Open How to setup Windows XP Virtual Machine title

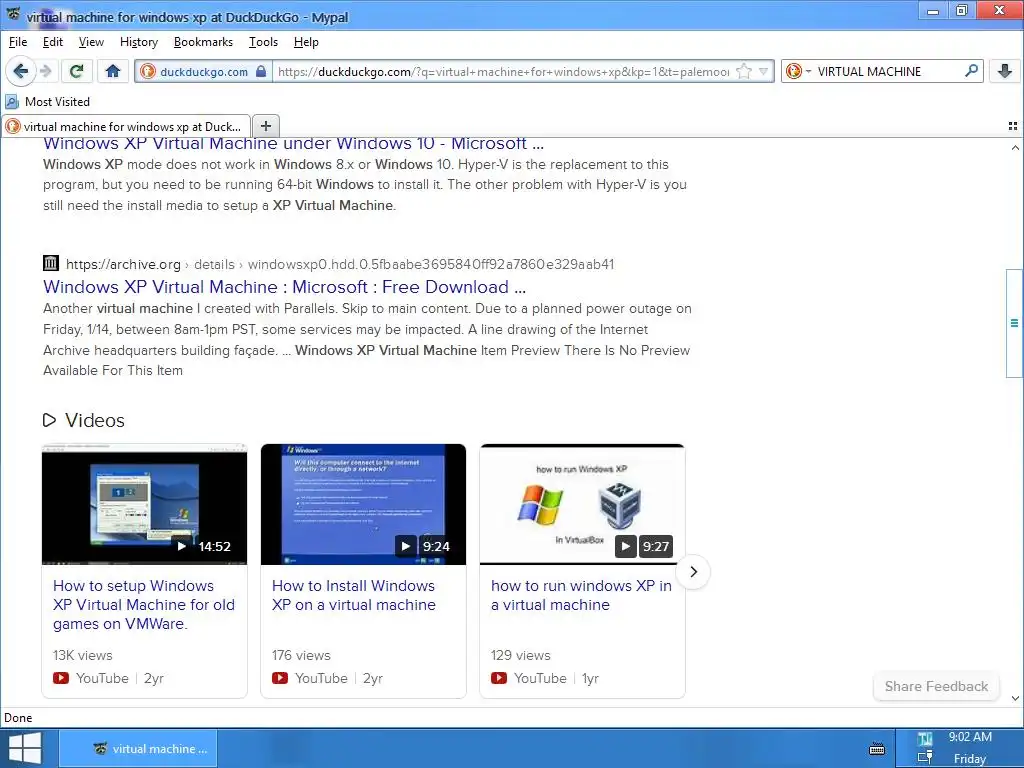point(144,605)
